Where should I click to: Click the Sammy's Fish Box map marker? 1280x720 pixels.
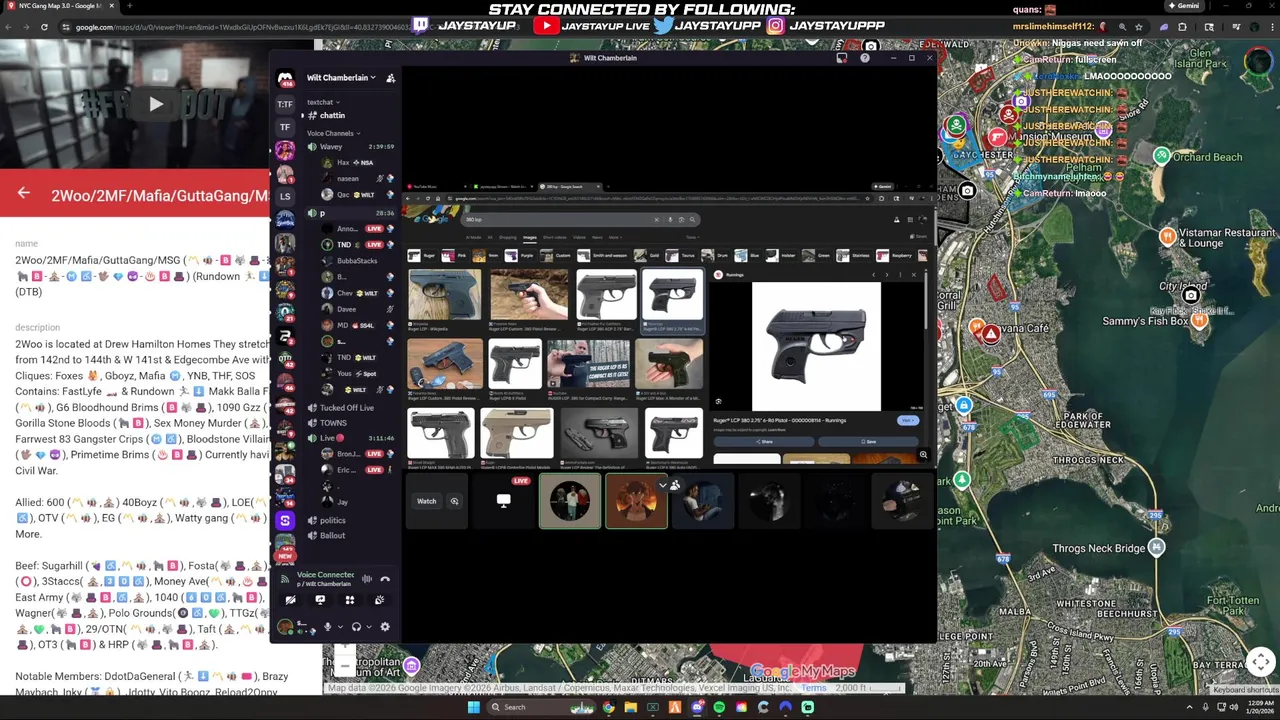pos(1198,321)
